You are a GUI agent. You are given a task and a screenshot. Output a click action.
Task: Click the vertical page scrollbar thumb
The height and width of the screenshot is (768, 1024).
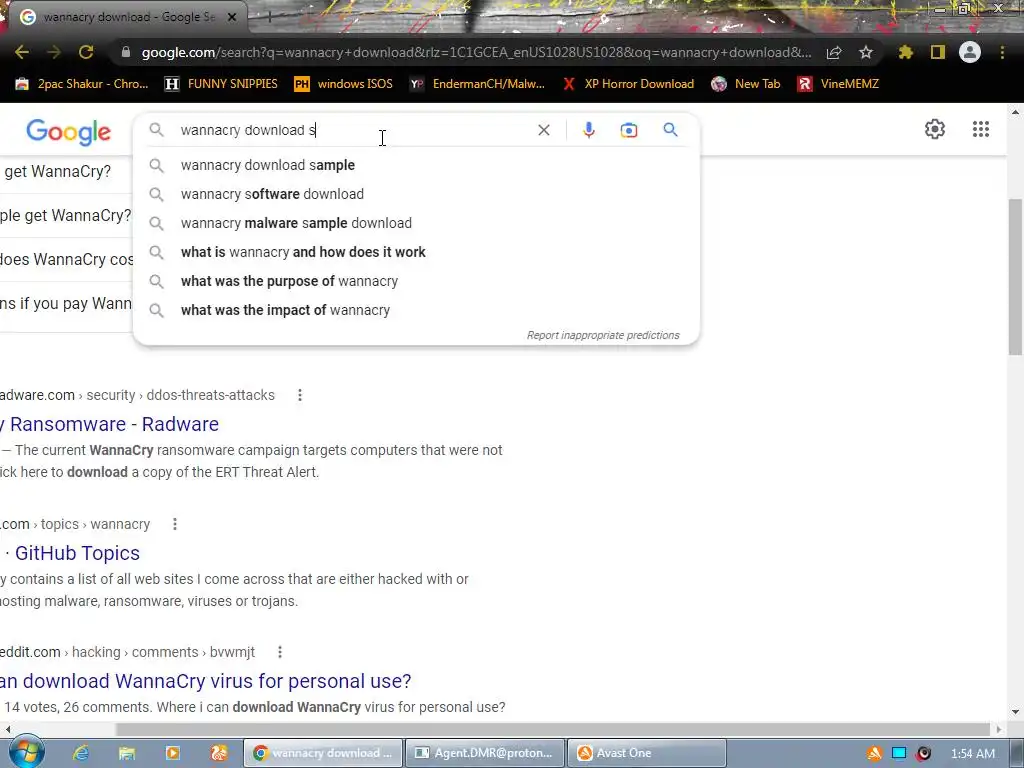tap(1015, 277)
